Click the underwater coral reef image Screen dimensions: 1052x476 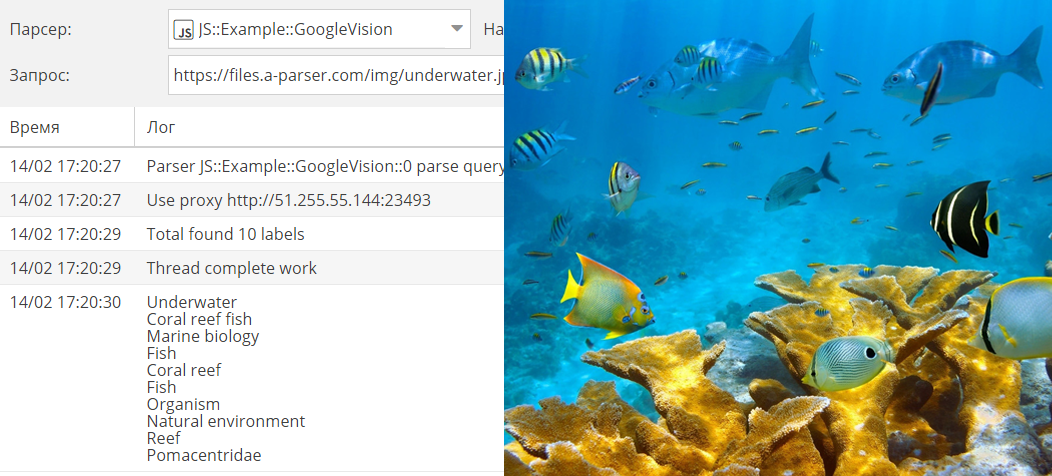[778, 238]
